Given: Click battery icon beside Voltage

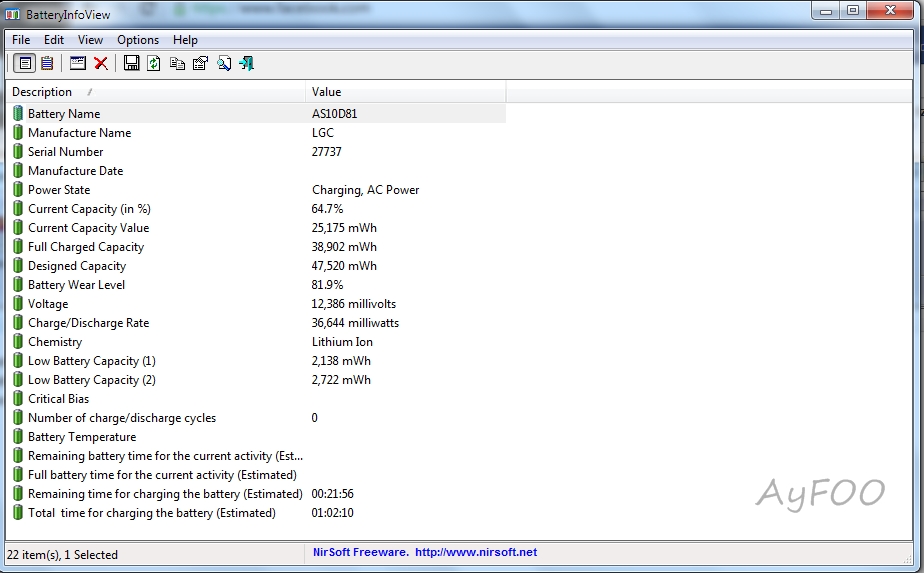Looking at the screenshot, I should [18, 304].
